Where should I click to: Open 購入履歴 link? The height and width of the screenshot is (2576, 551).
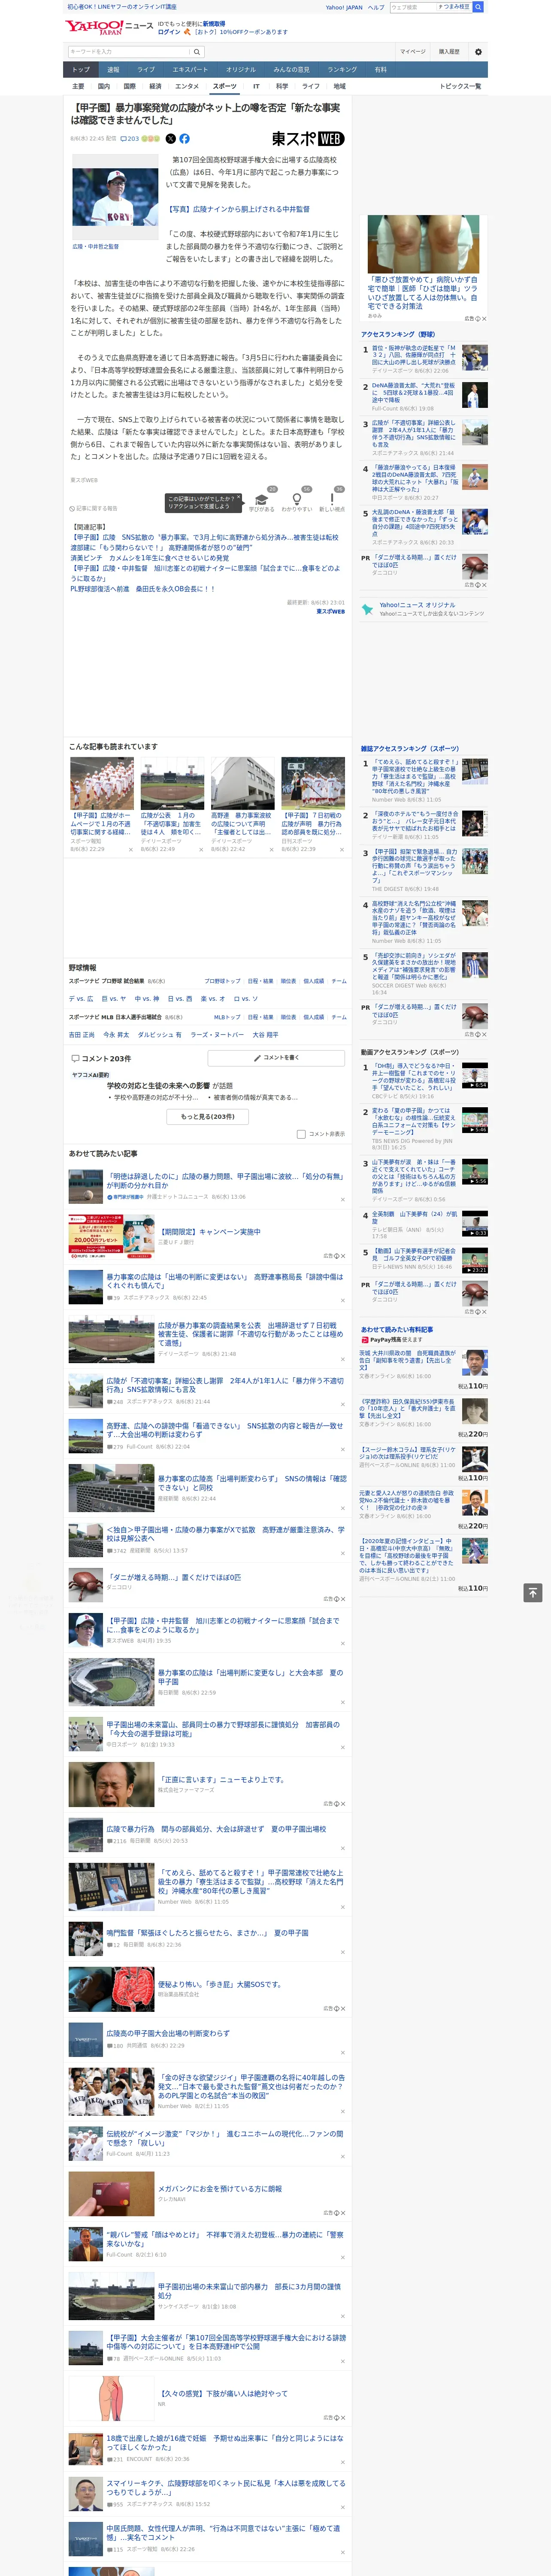(449, 51)
